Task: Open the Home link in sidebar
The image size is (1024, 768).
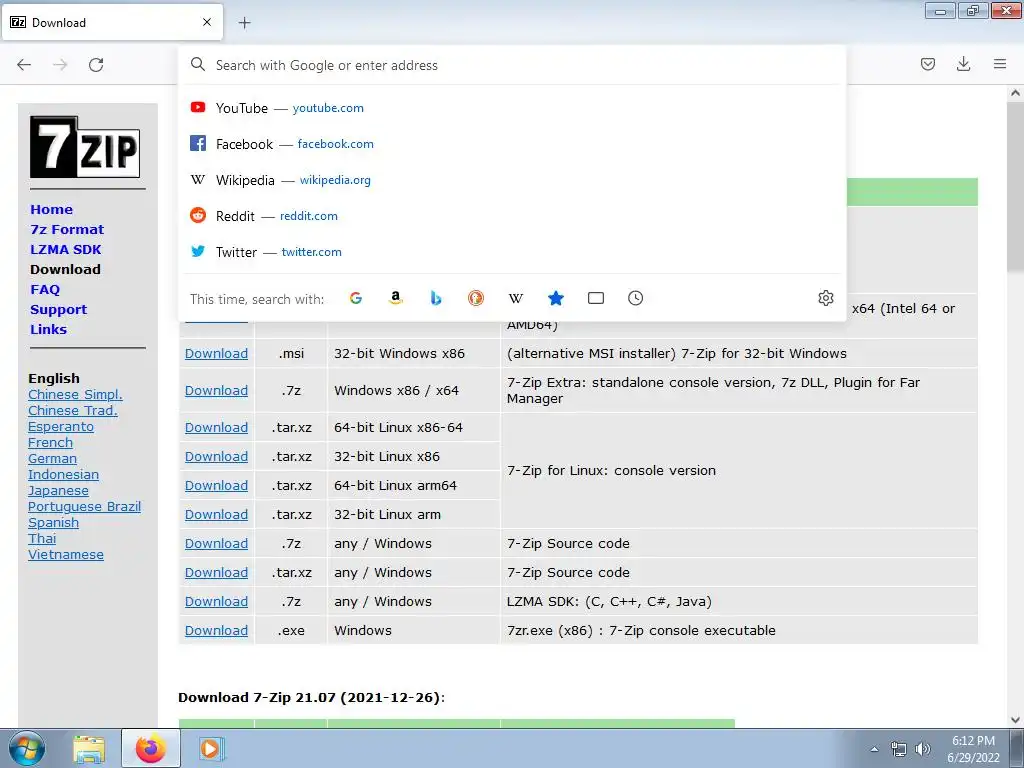Action: pyautogui.click(x=52, y=210)
